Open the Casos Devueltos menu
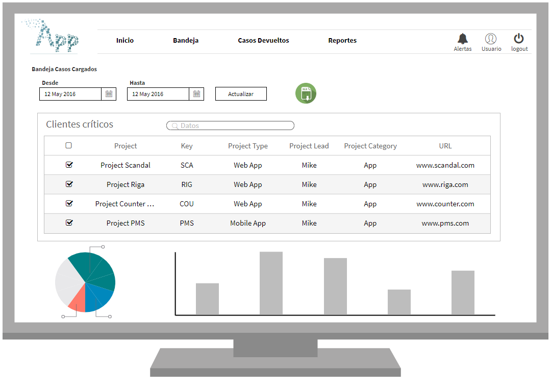The image size is (551, 377). tap(263, 40)
